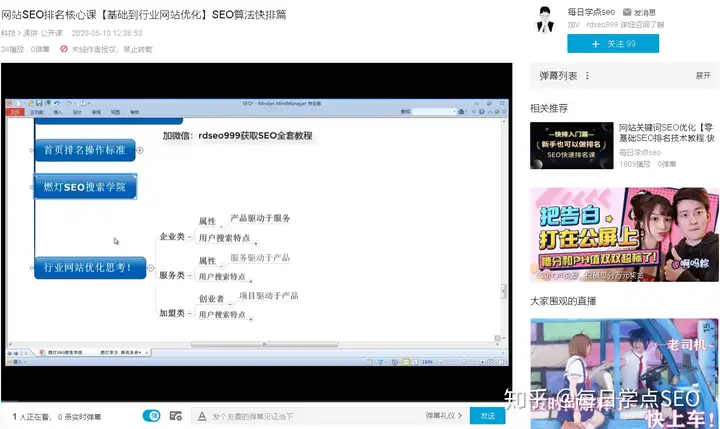Click the mind map horizontal scrollbar
The height and width of the screenshot is (429, 720).
264,344
